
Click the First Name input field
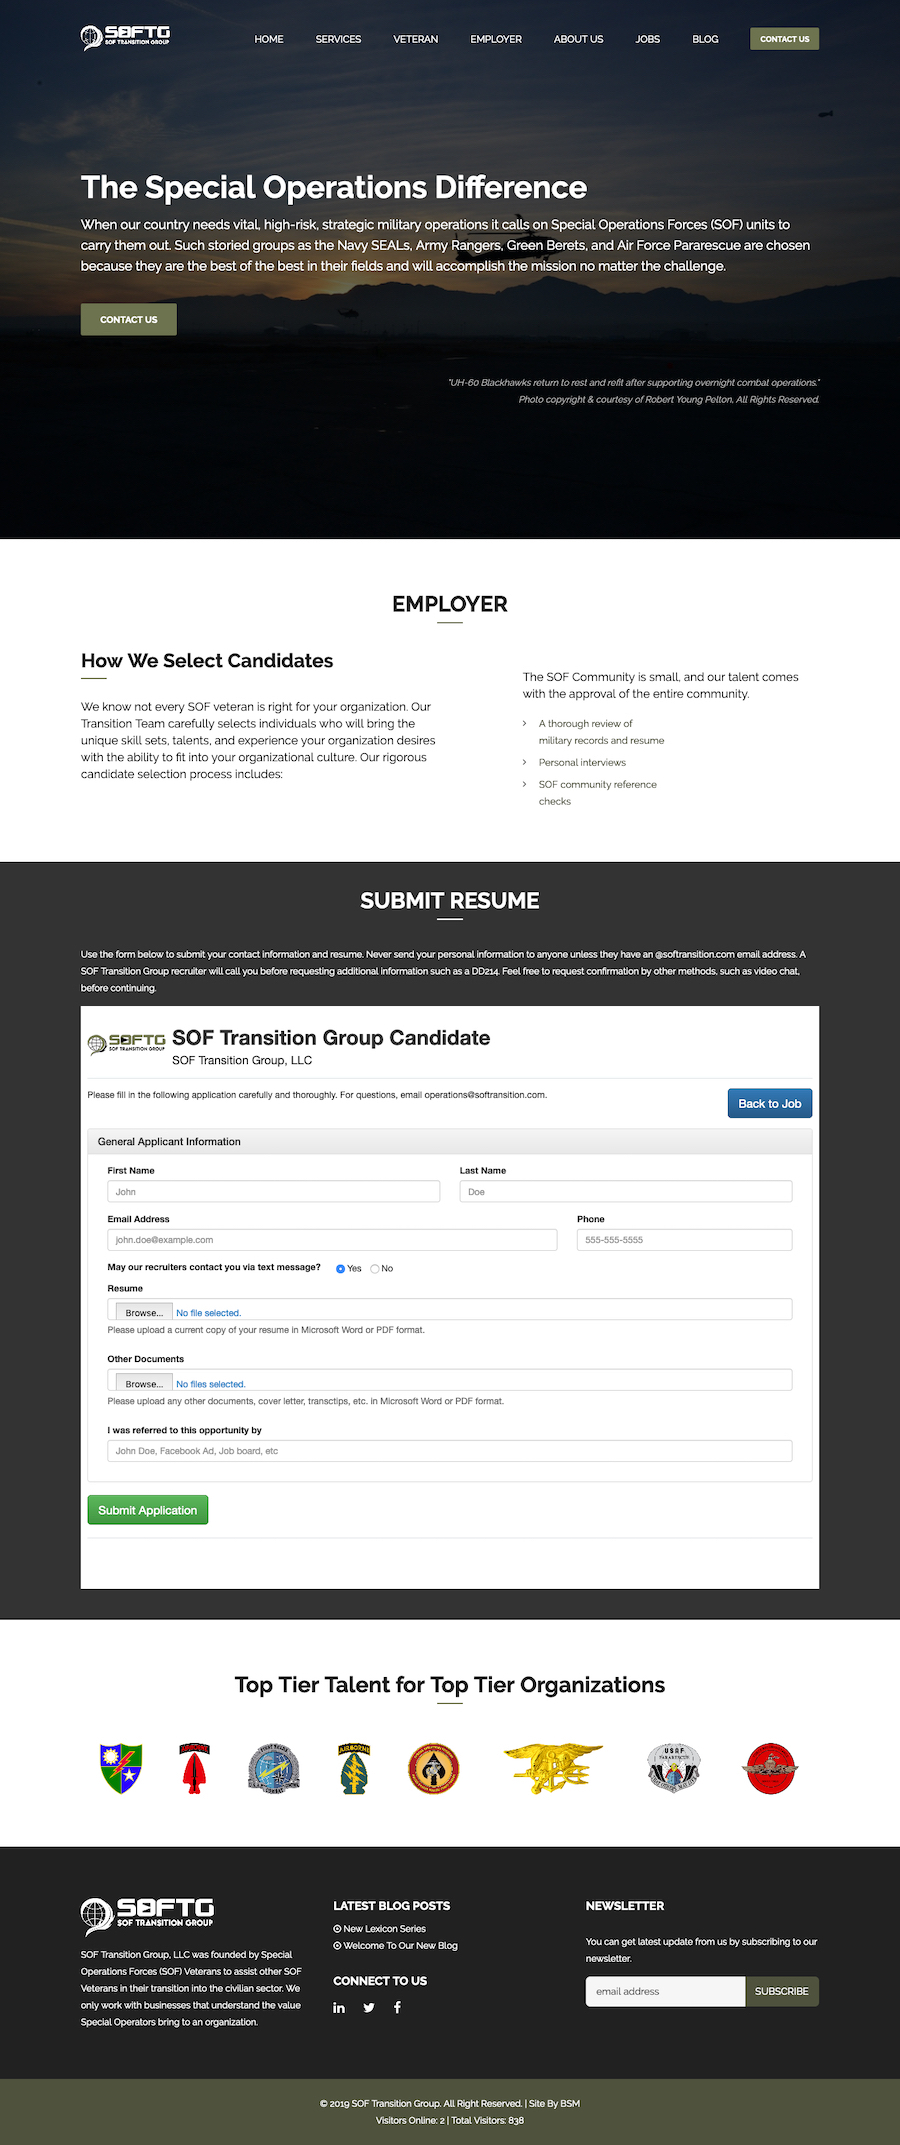coord(274,1191)
